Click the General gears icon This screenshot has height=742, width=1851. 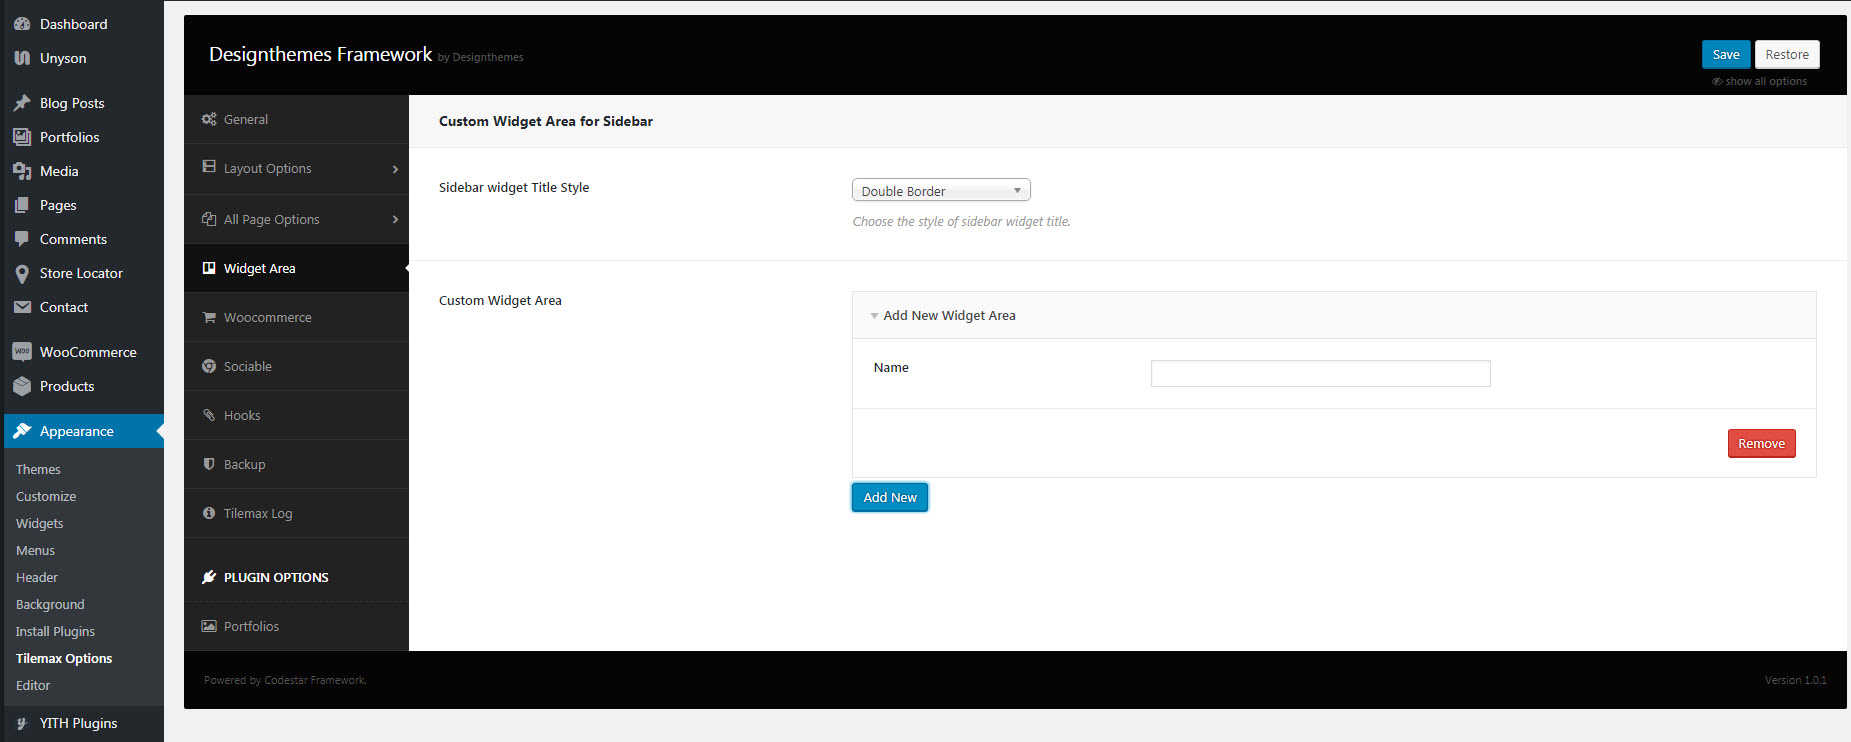point(209,119)
